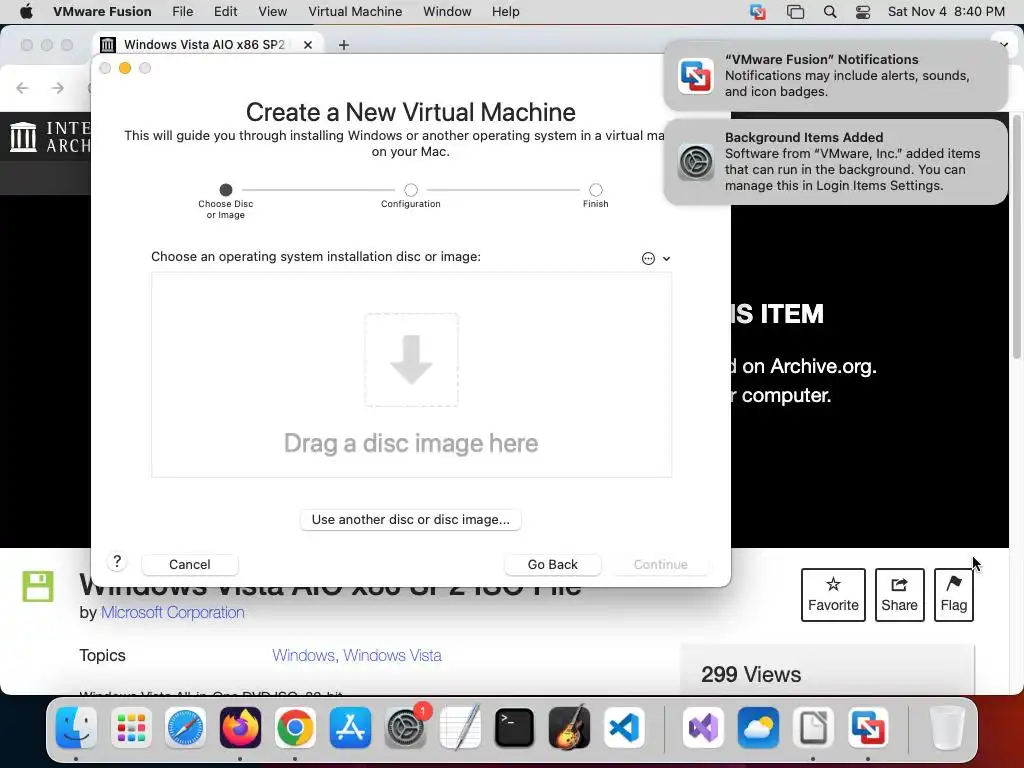Image resolution: width=1024 pixels, height=768 pixels.
Task: Open the File menu
Action: [182, 12]
